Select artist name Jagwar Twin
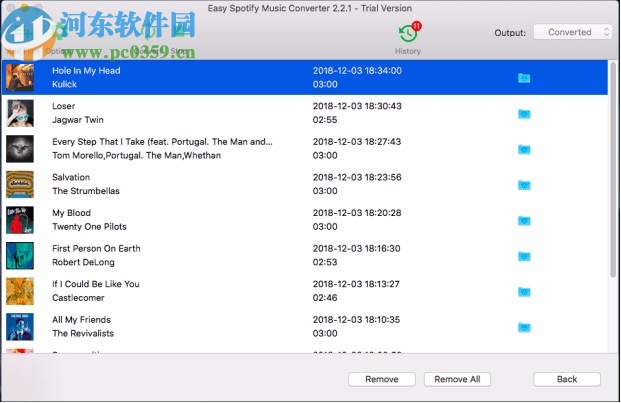The height and width of the screenshot is (403, 621). (x=78, y=120)
